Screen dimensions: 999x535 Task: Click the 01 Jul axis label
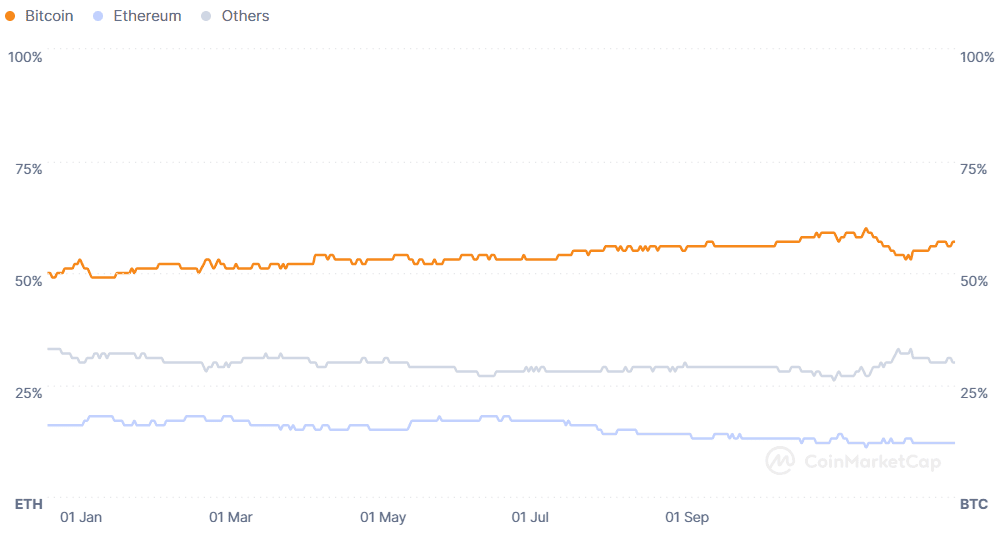pyautogui.click(x=531, y=517)
